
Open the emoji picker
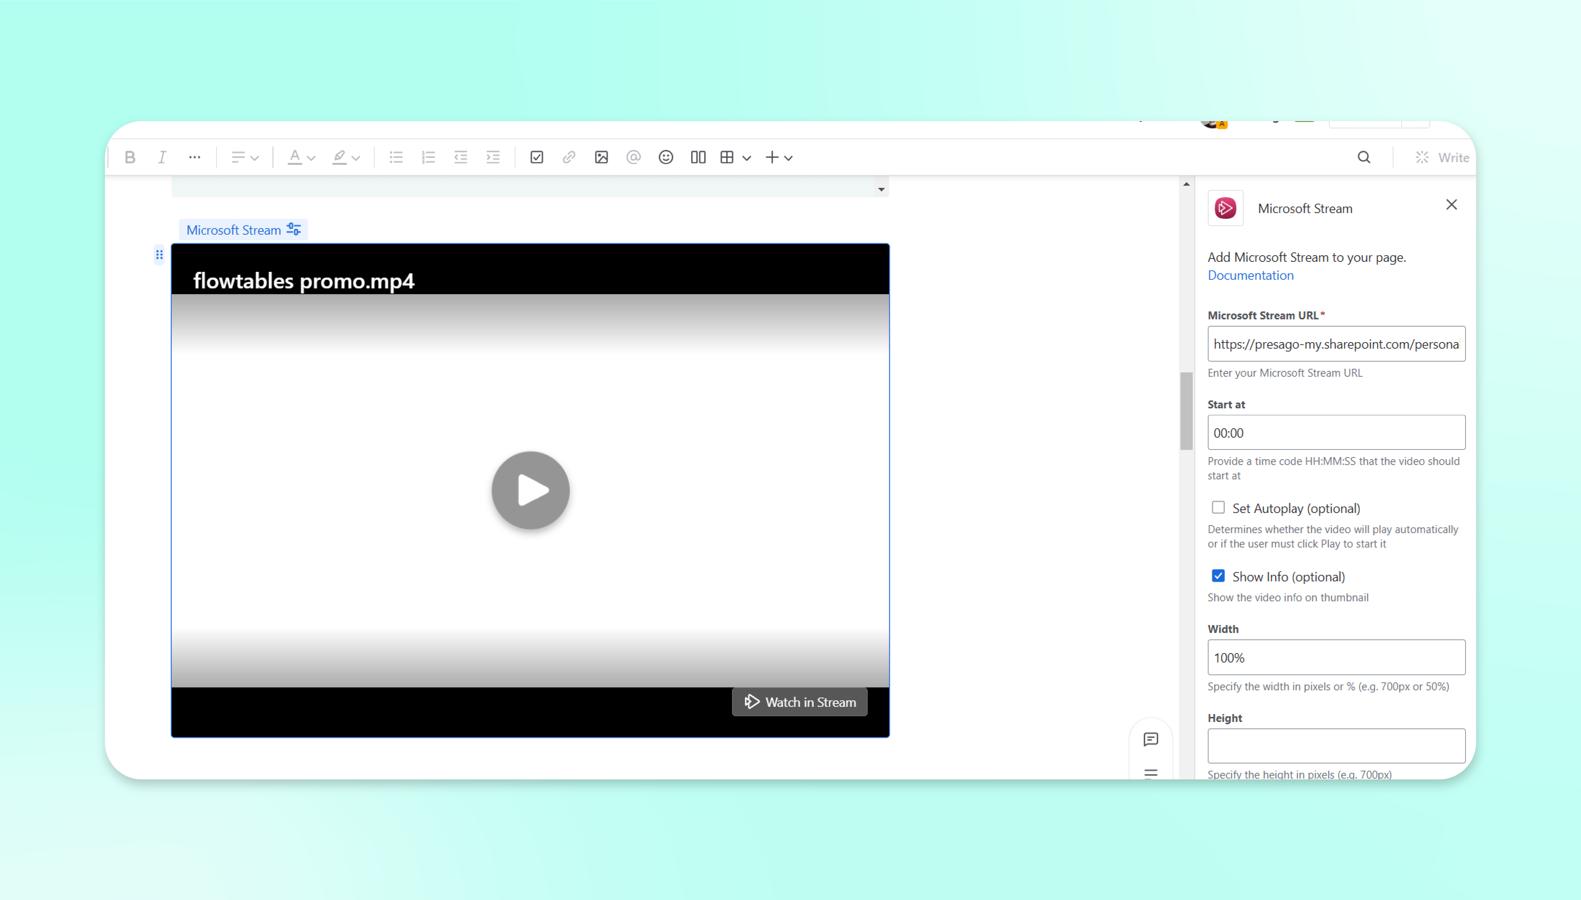666,157
